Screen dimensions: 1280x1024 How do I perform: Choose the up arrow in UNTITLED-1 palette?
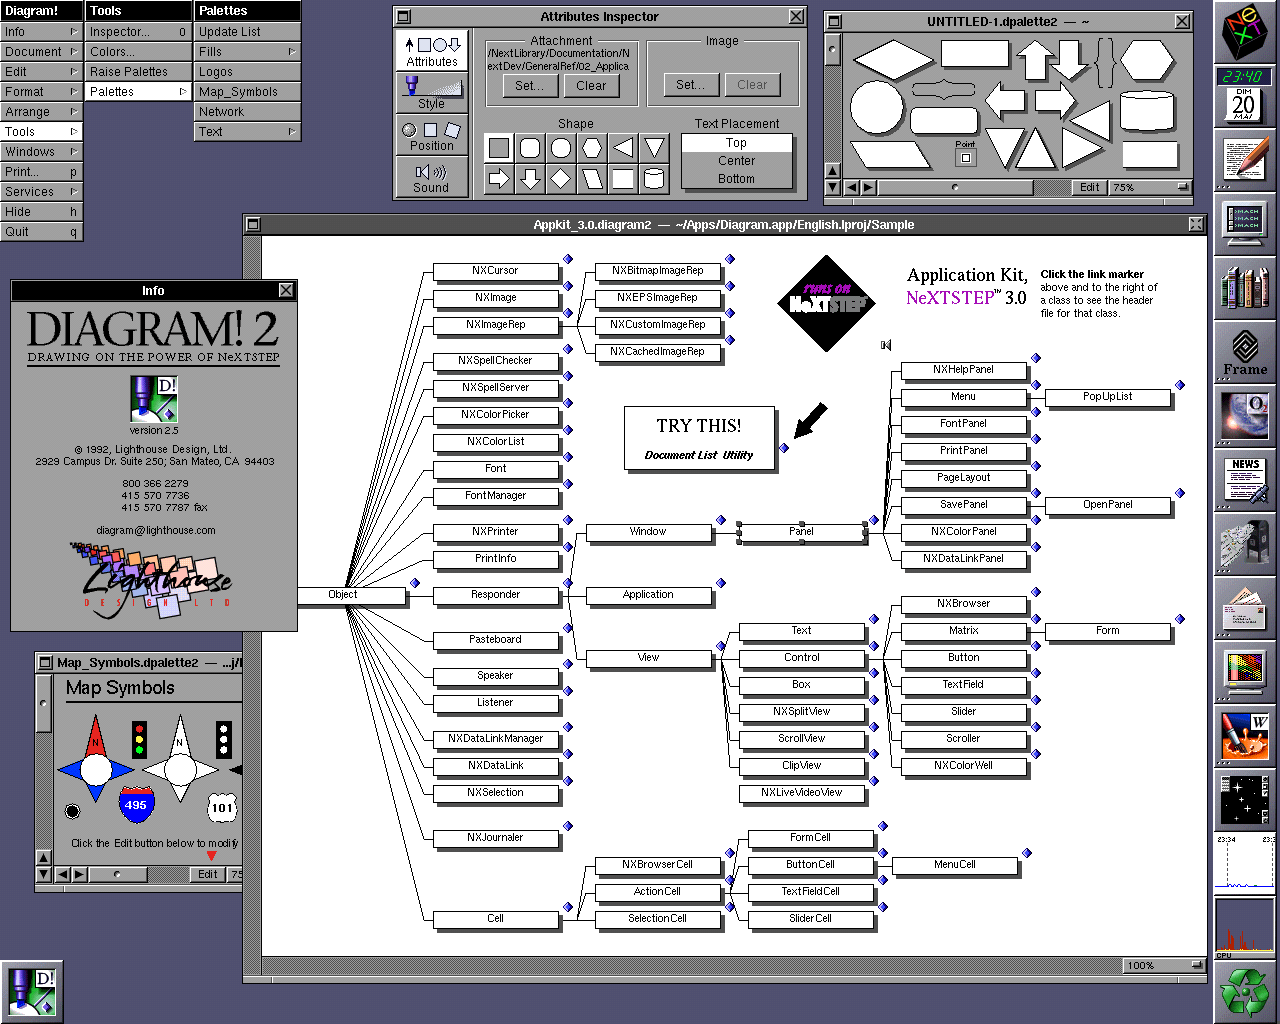tap(1034, 60)
